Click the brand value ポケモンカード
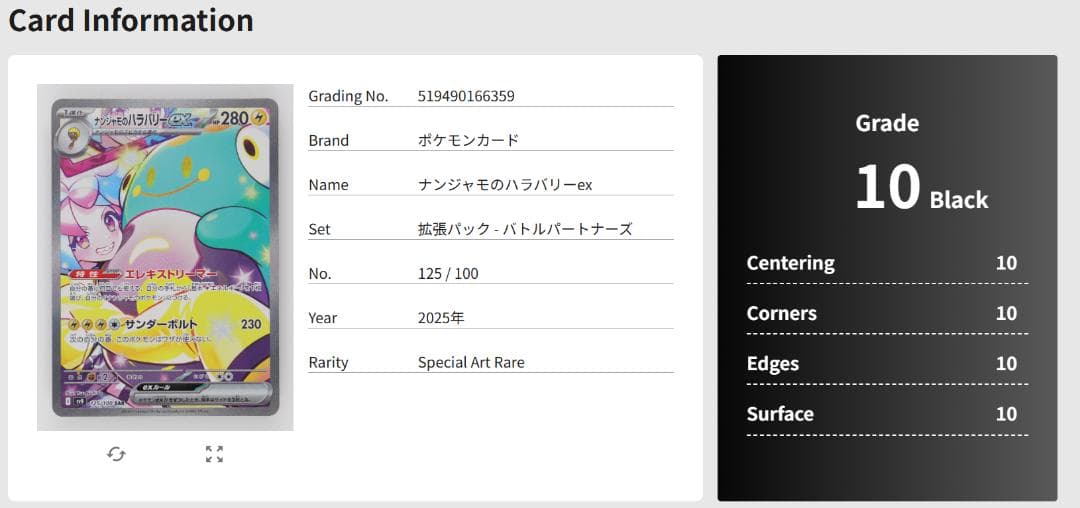1080x508 pixels. tap(468, 140)
